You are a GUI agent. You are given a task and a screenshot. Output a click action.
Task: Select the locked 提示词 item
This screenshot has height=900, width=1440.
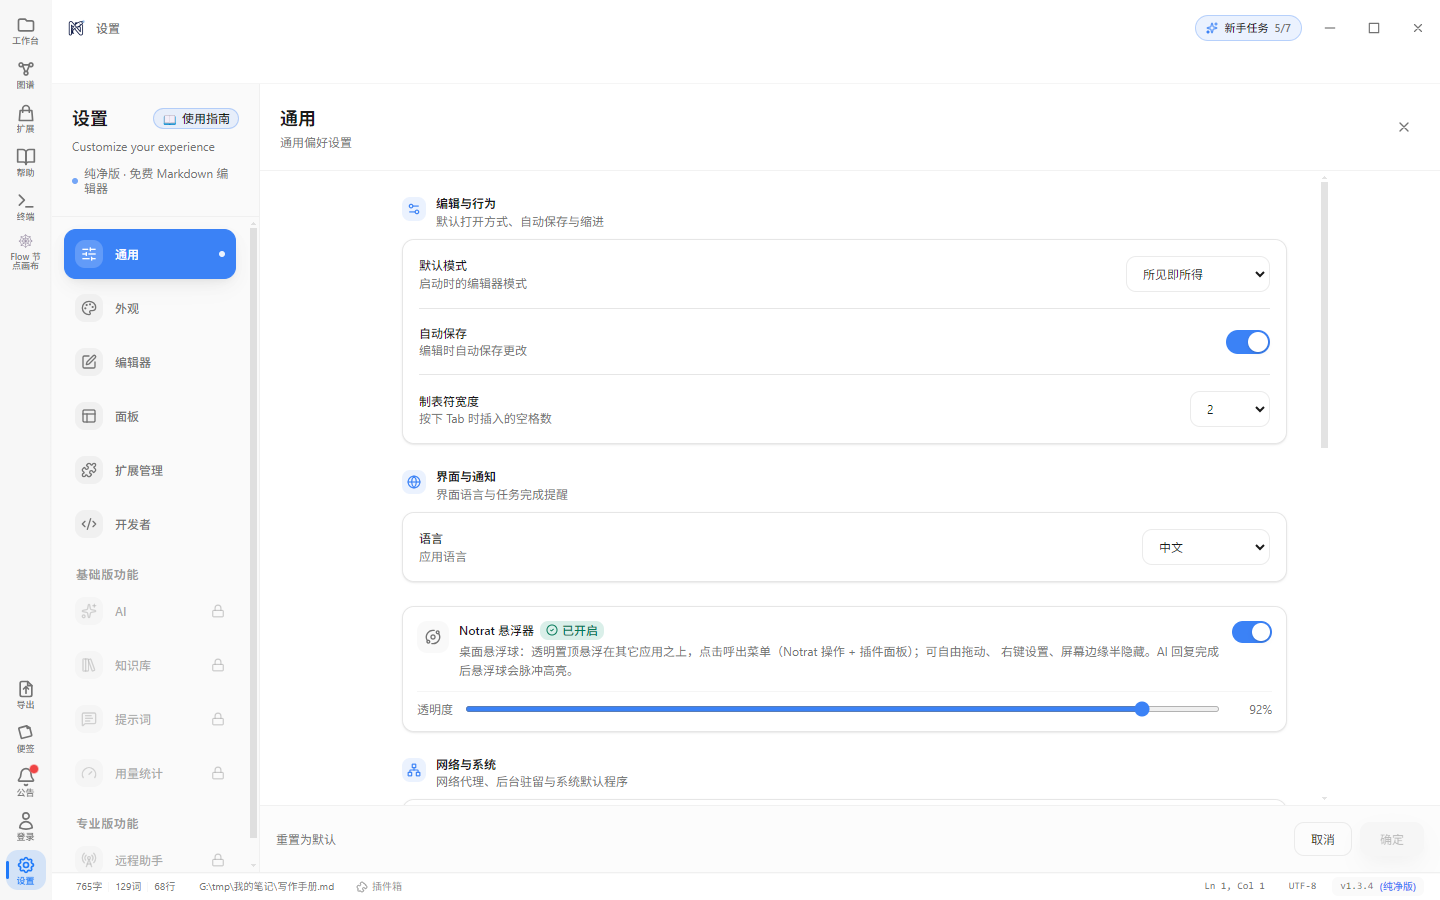pyautogui.click(x=150, y=719)
